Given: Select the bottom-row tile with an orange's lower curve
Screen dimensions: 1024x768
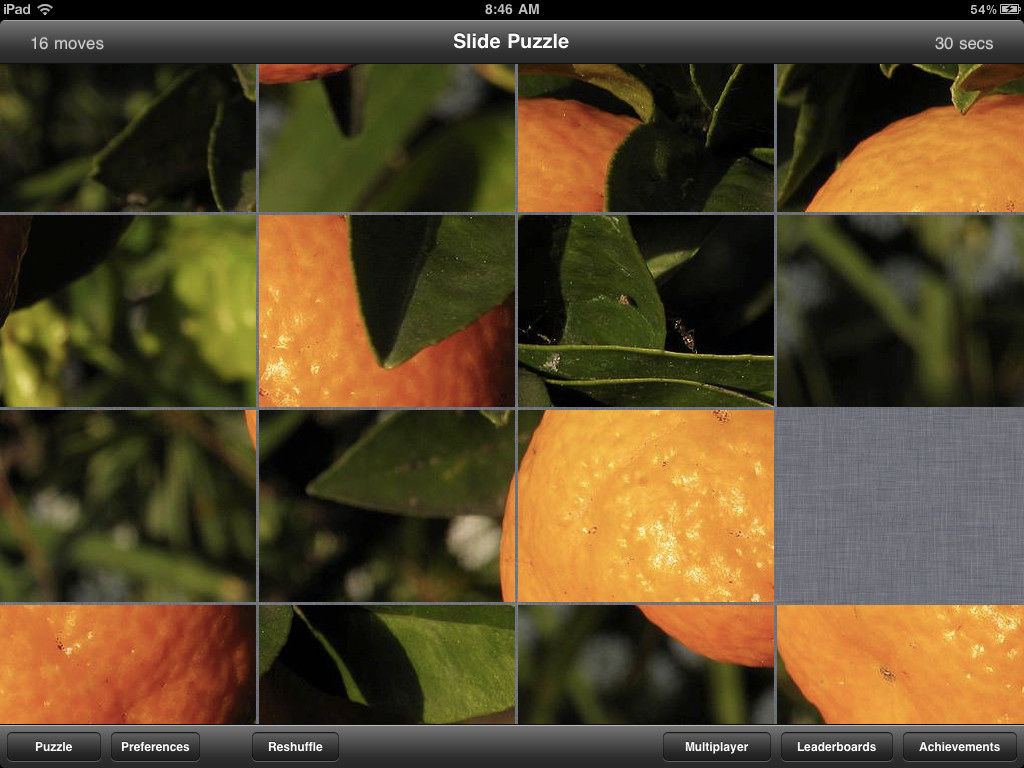Looking at the screenshot, I should click(x=645, y=664).
